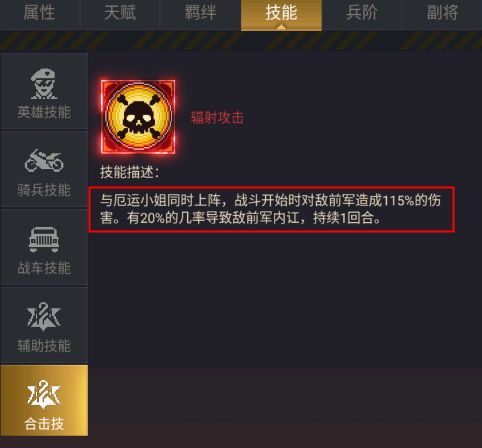Viewport: 482px width, 448px height.
Task: Open the 辅助技能 sidebar label
Action: [x=44, y=346]
